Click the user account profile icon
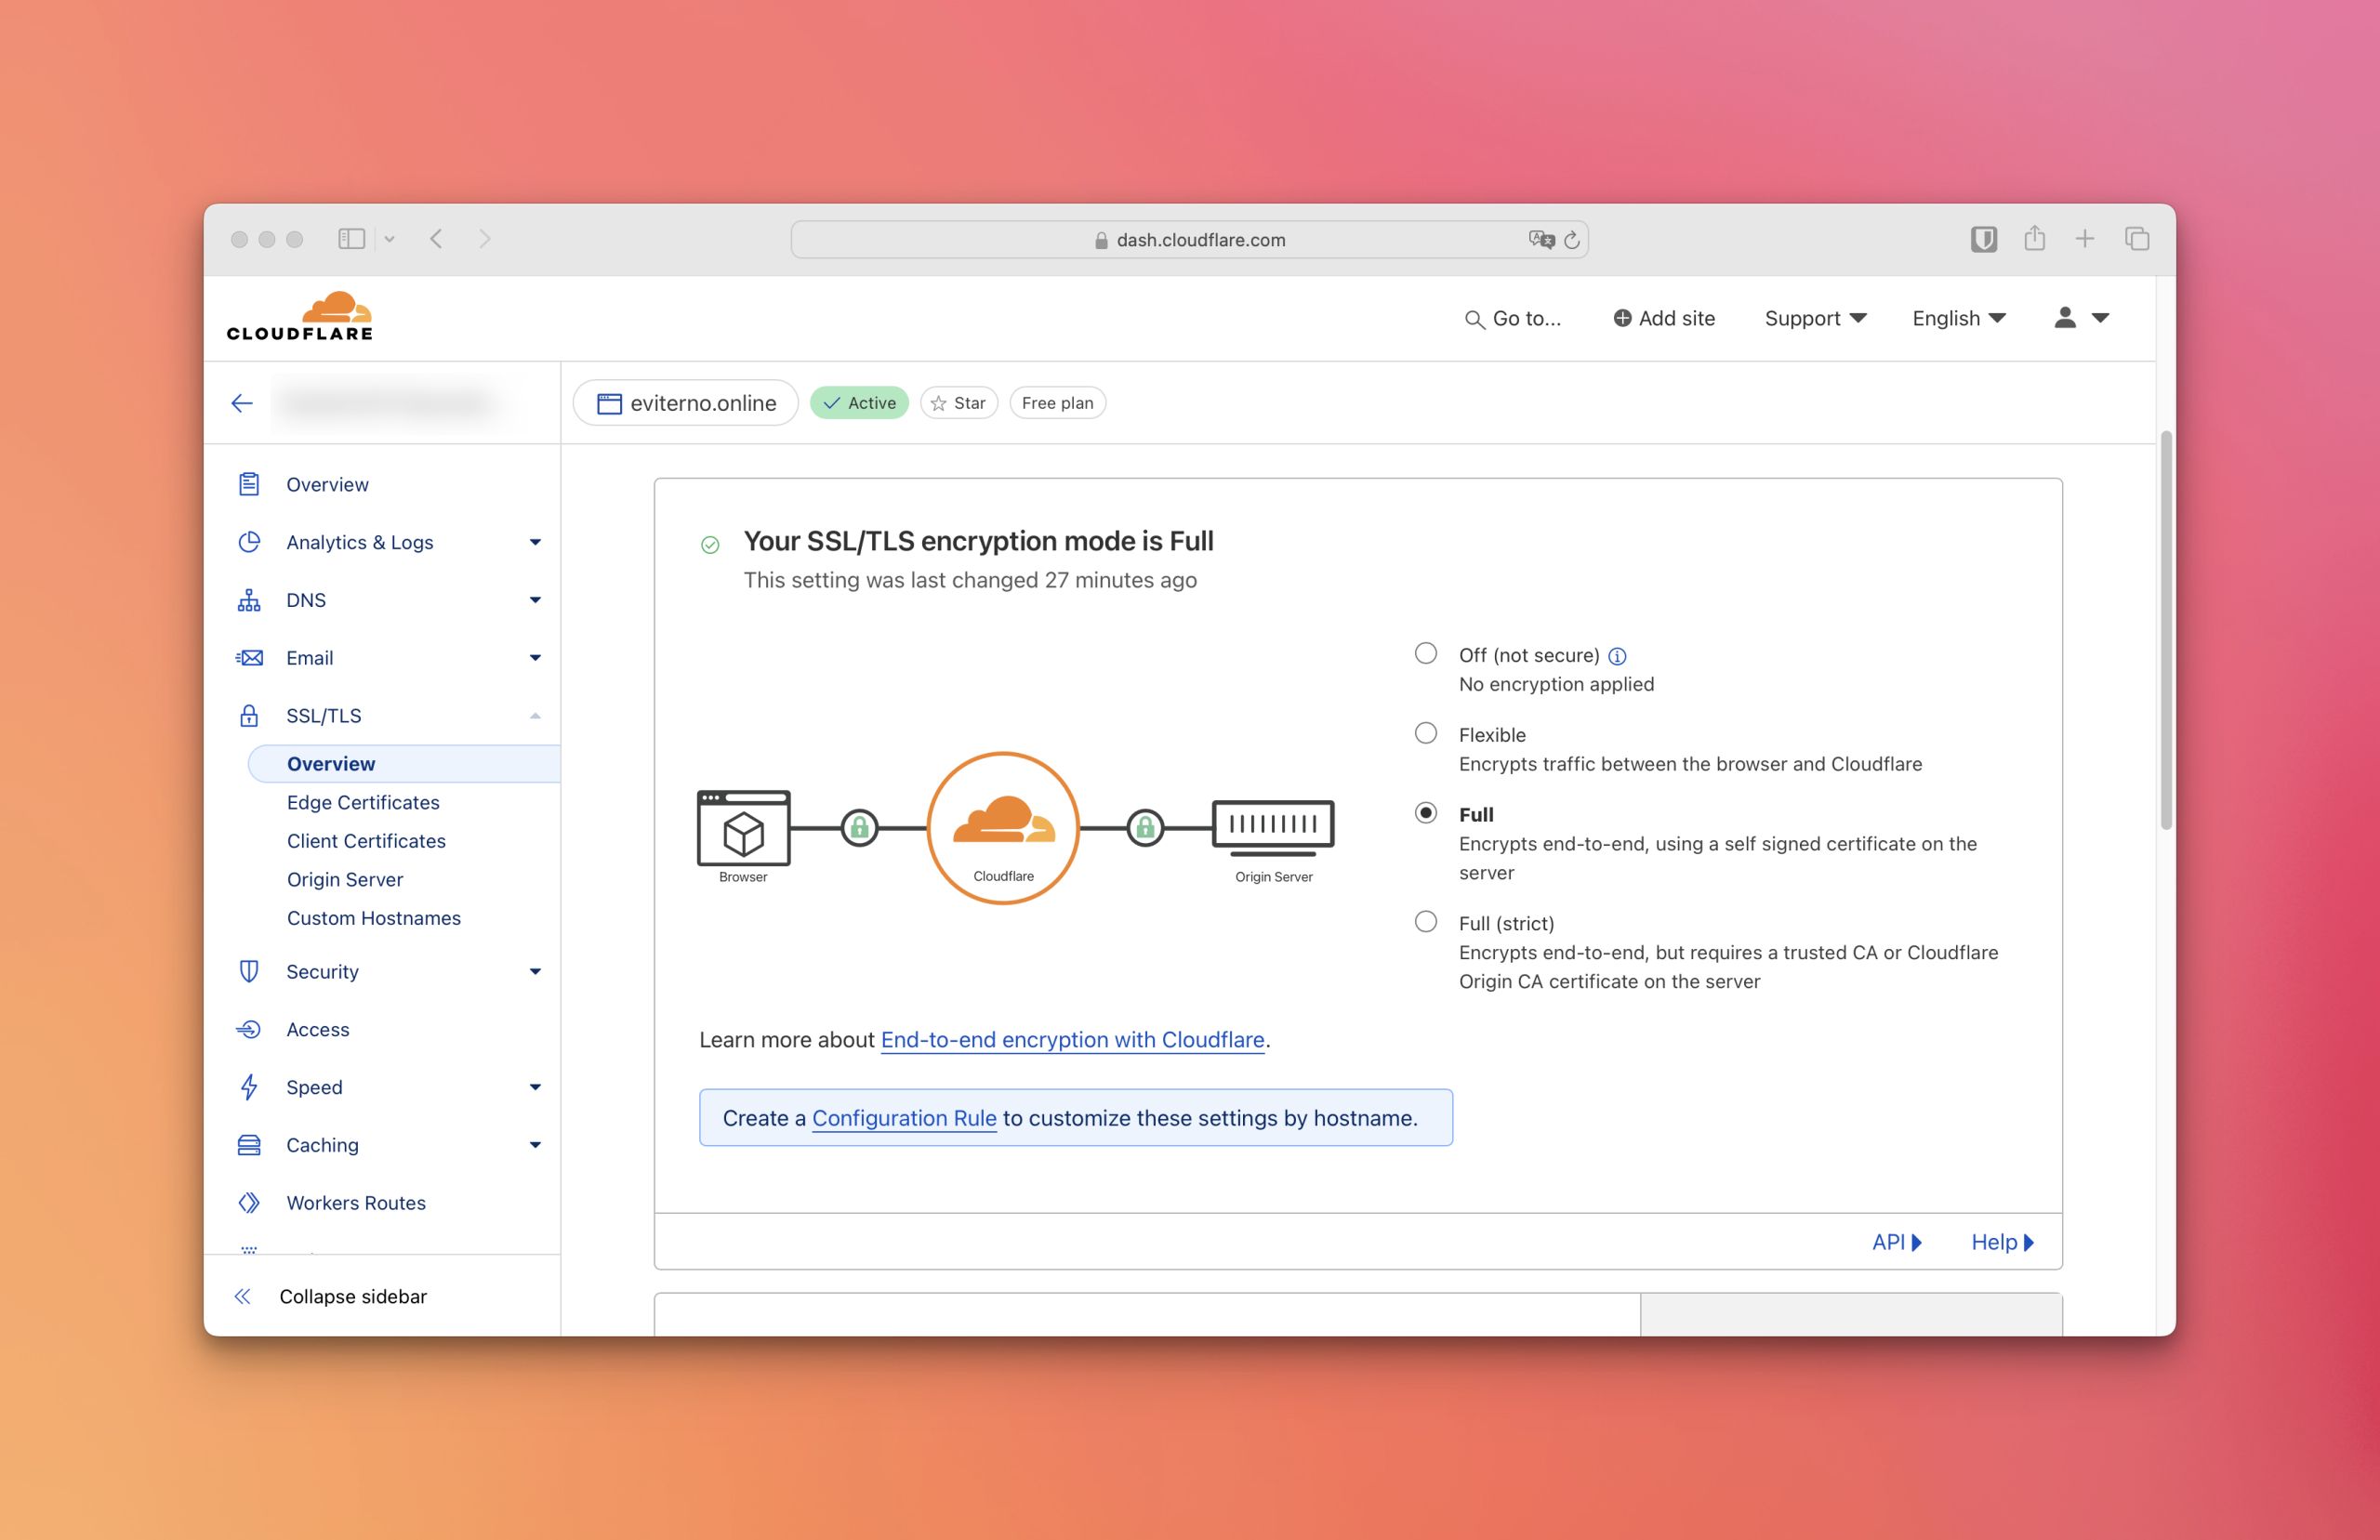Image resolution: width=2380 pixels, height=1540 pixels. 2065,317
